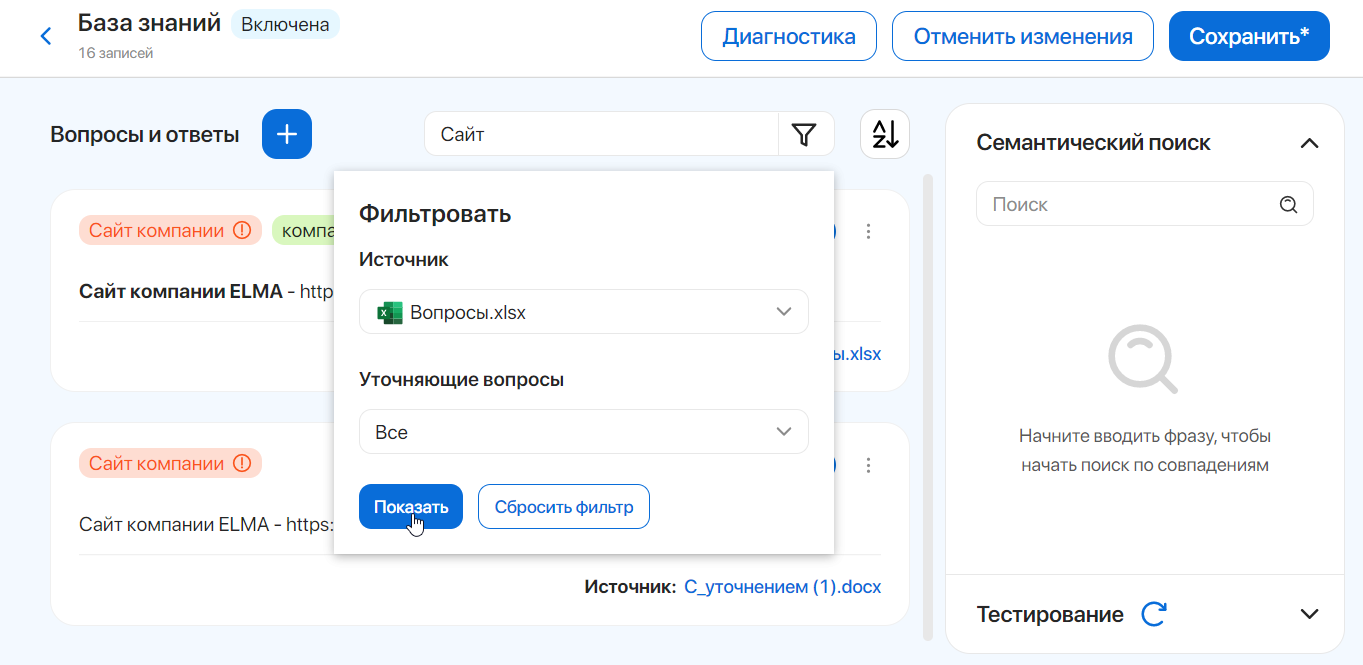Screen dimensions: 1363x665
Task: Open the three-dot menu on the first card
Action: (x=868, y=230)
